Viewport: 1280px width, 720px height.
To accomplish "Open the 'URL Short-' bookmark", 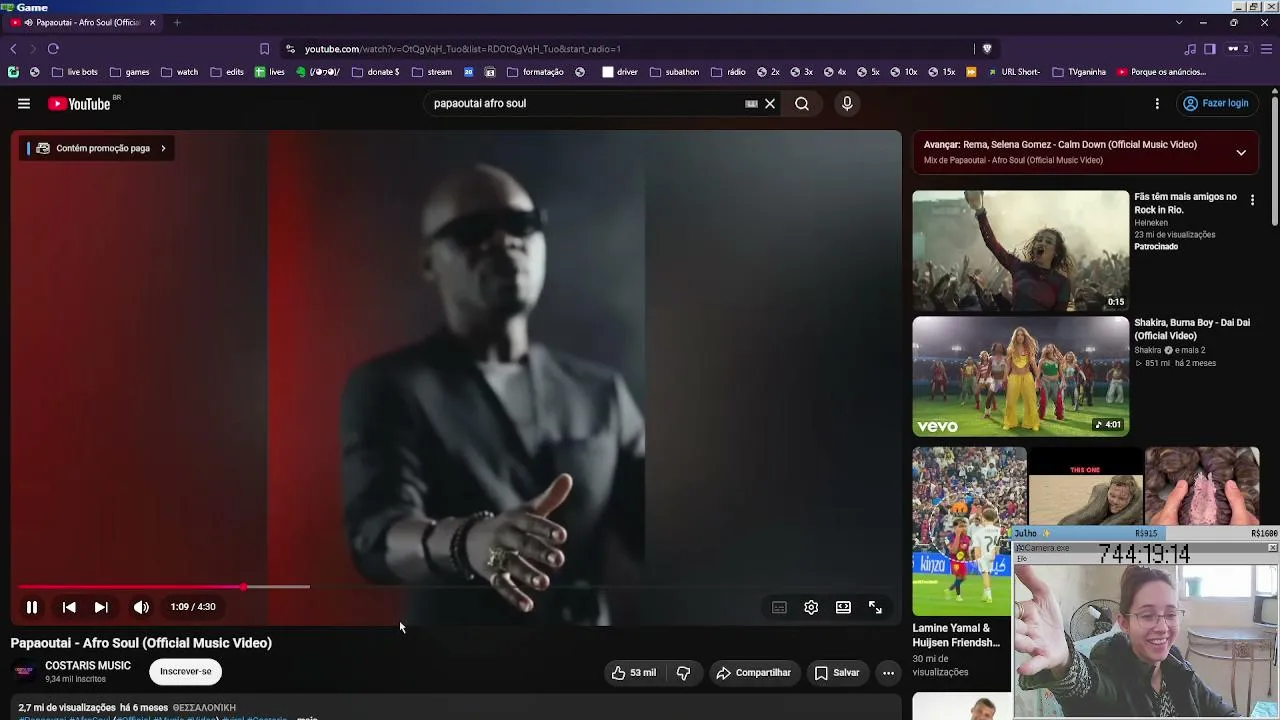I will (x=1014, y=72).
